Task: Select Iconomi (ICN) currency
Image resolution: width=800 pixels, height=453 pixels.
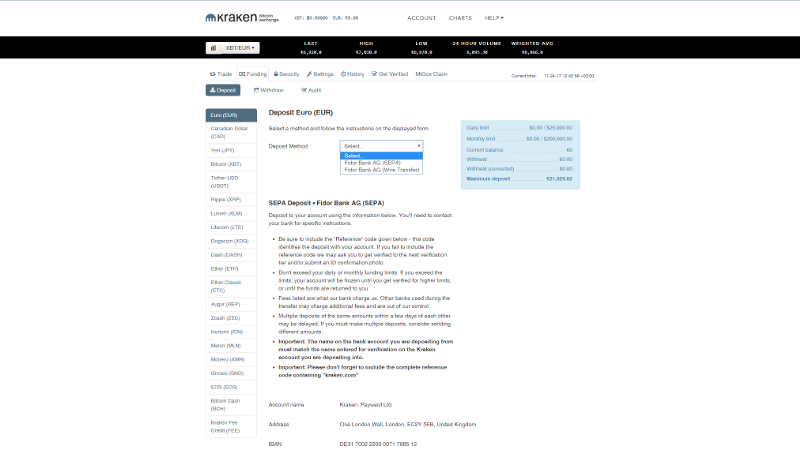Action: pyautogui.click(x=231, y=332)
